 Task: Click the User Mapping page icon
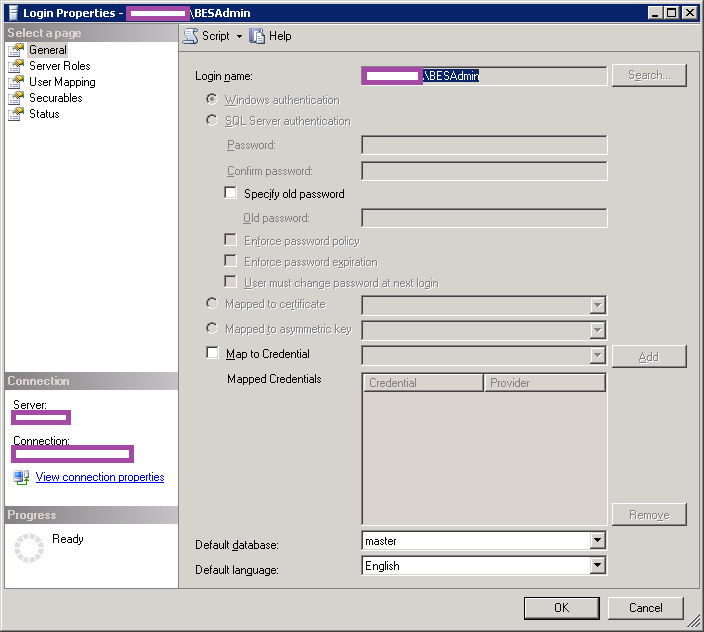pyautogui.click(x=16, y=82)
